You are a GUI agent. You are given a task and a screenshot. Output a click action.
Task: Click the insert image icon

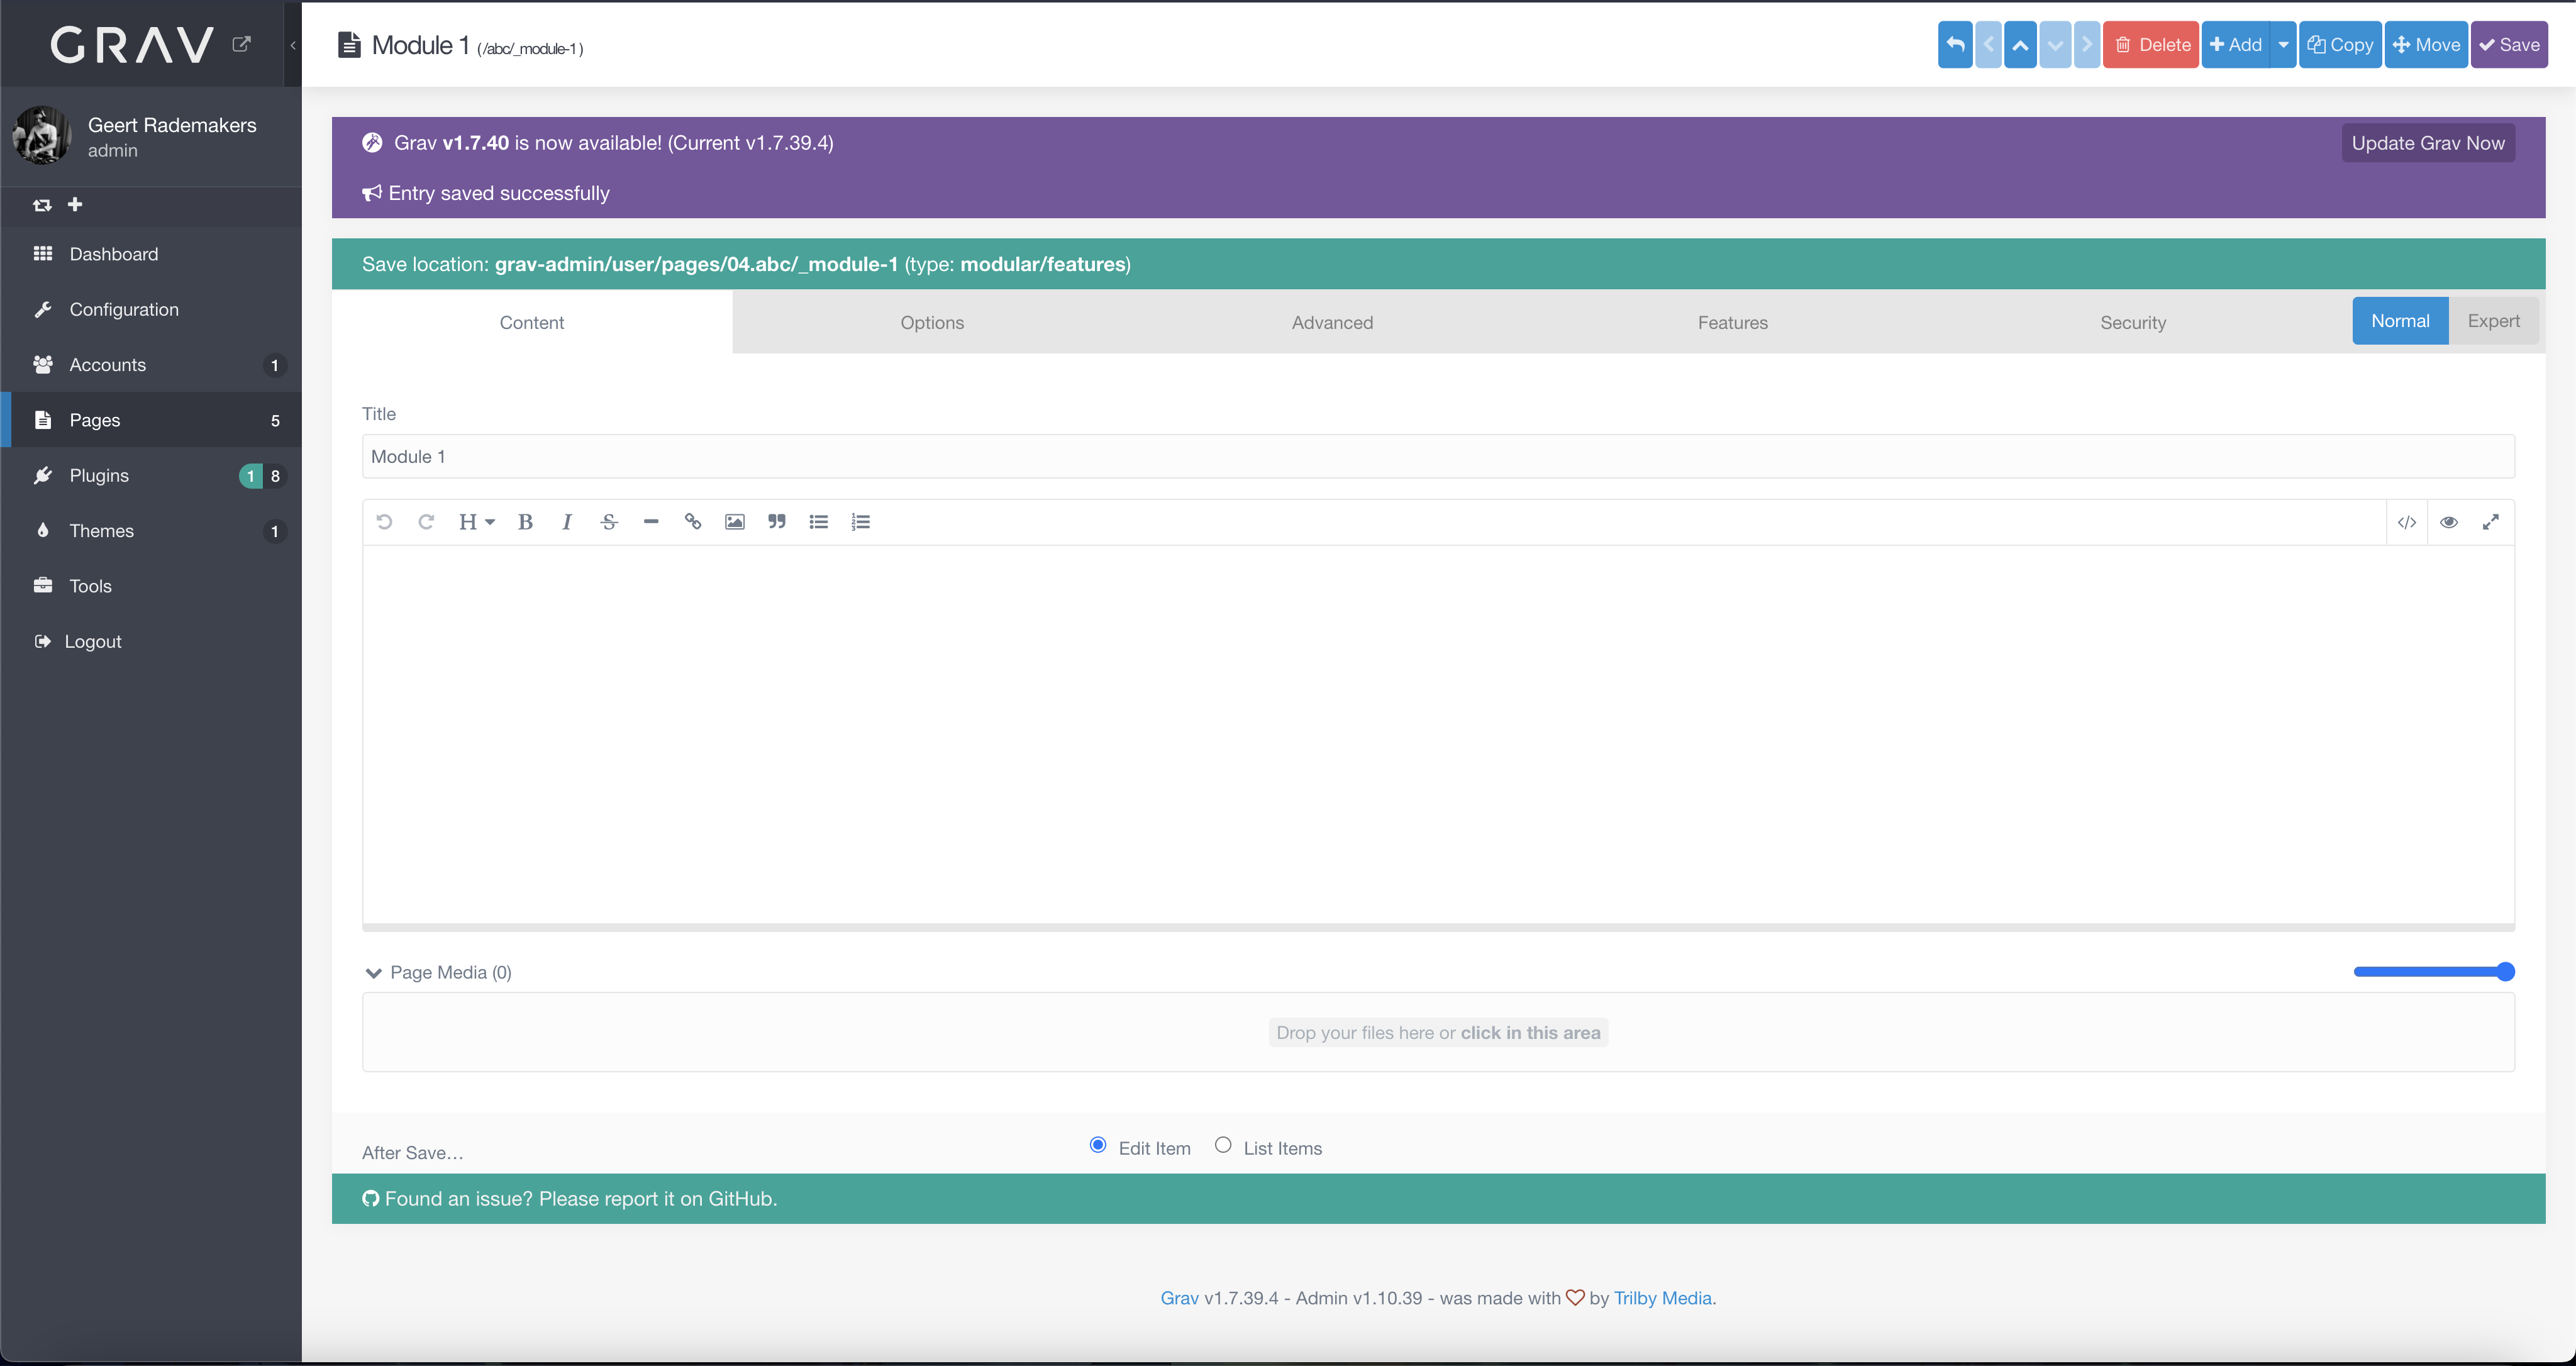coord(735,522)
